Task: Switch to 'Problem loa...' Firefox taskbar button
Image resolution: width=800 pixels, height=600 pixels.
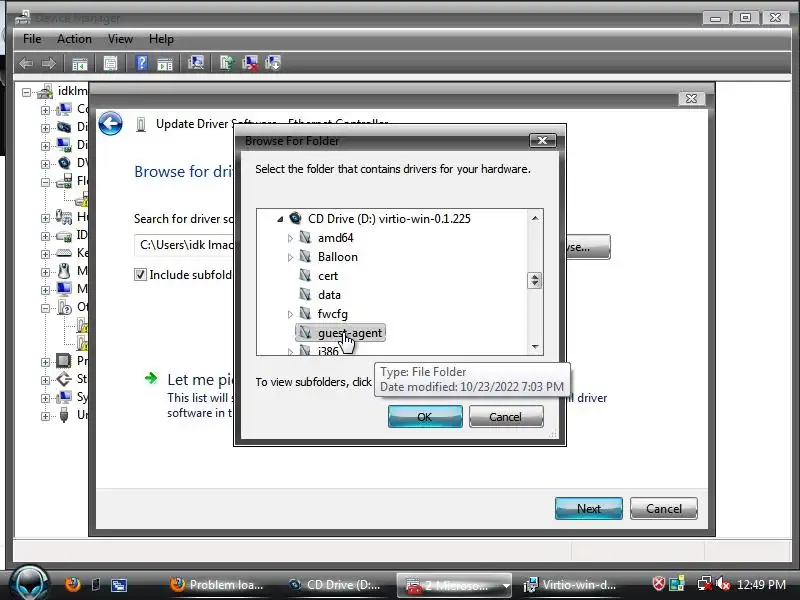Action: coord(217,585)
